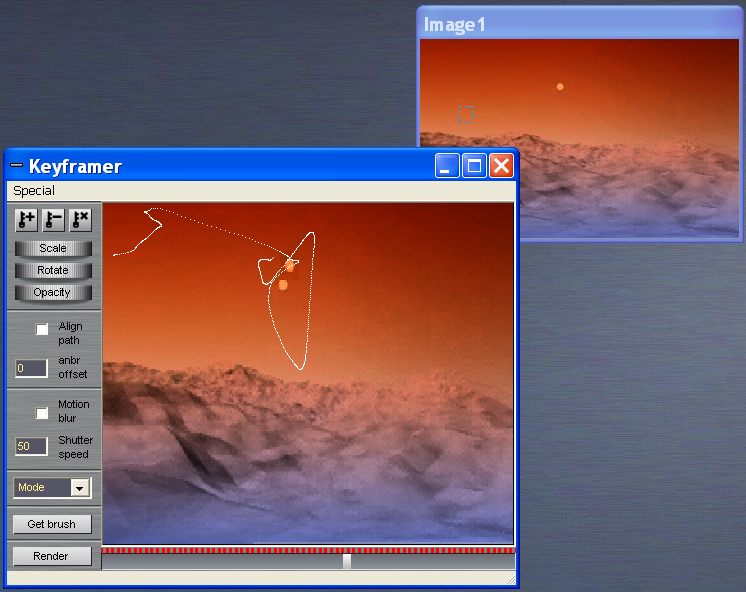Click the Get brush button
The width and height of the screenshot is (746, 592).
pos(52,524)
